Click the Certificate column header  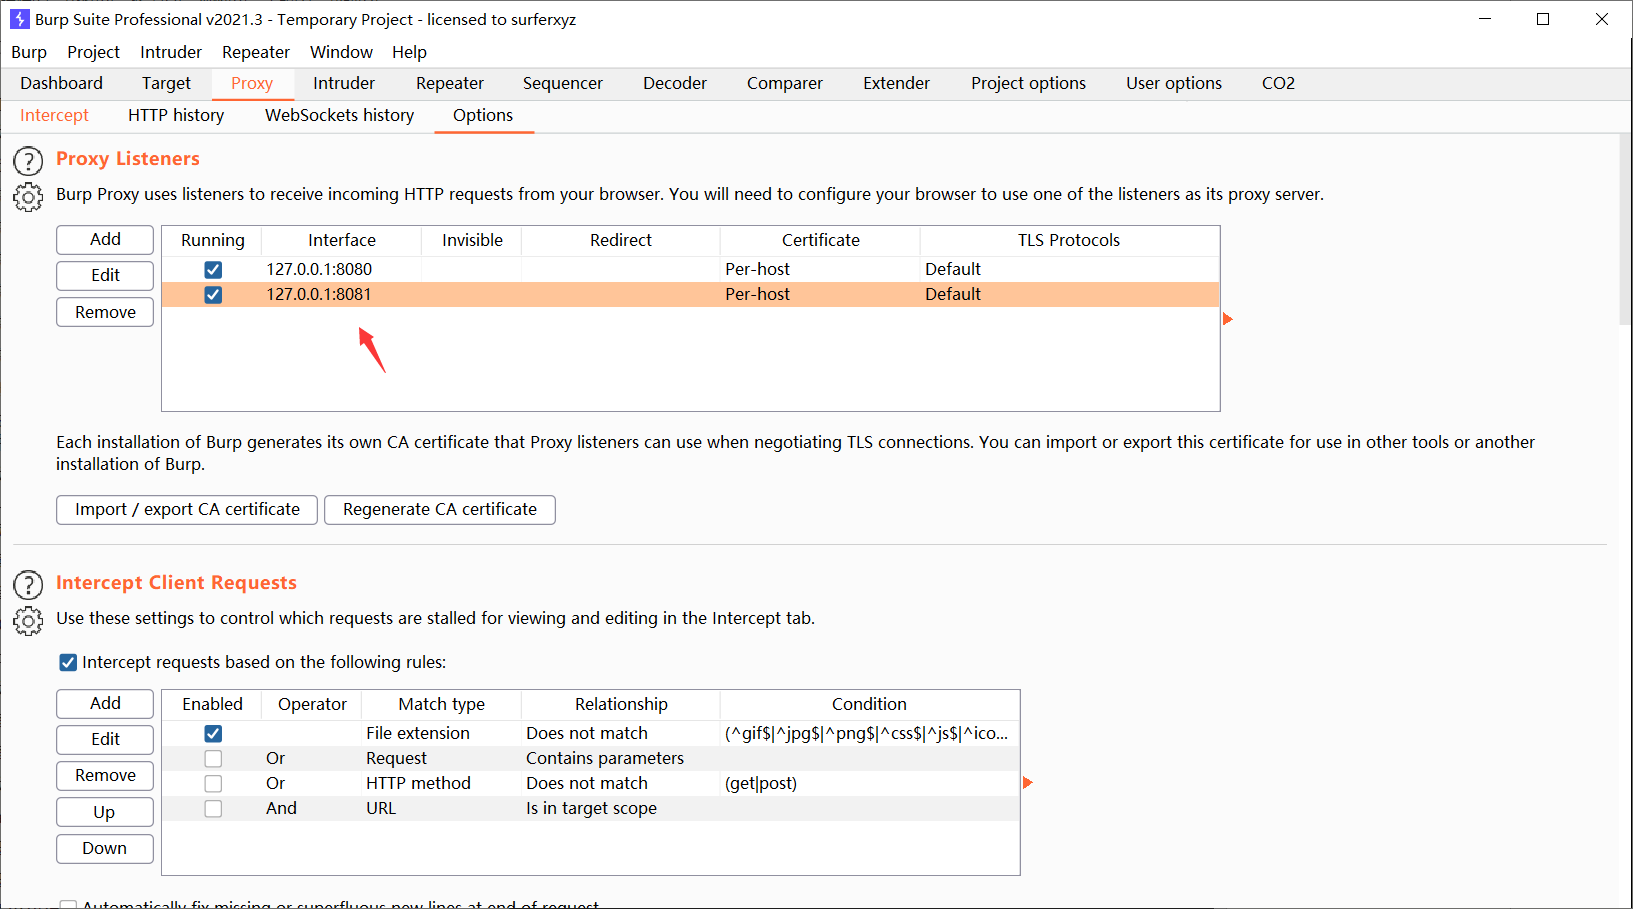(x=820, y=240)
